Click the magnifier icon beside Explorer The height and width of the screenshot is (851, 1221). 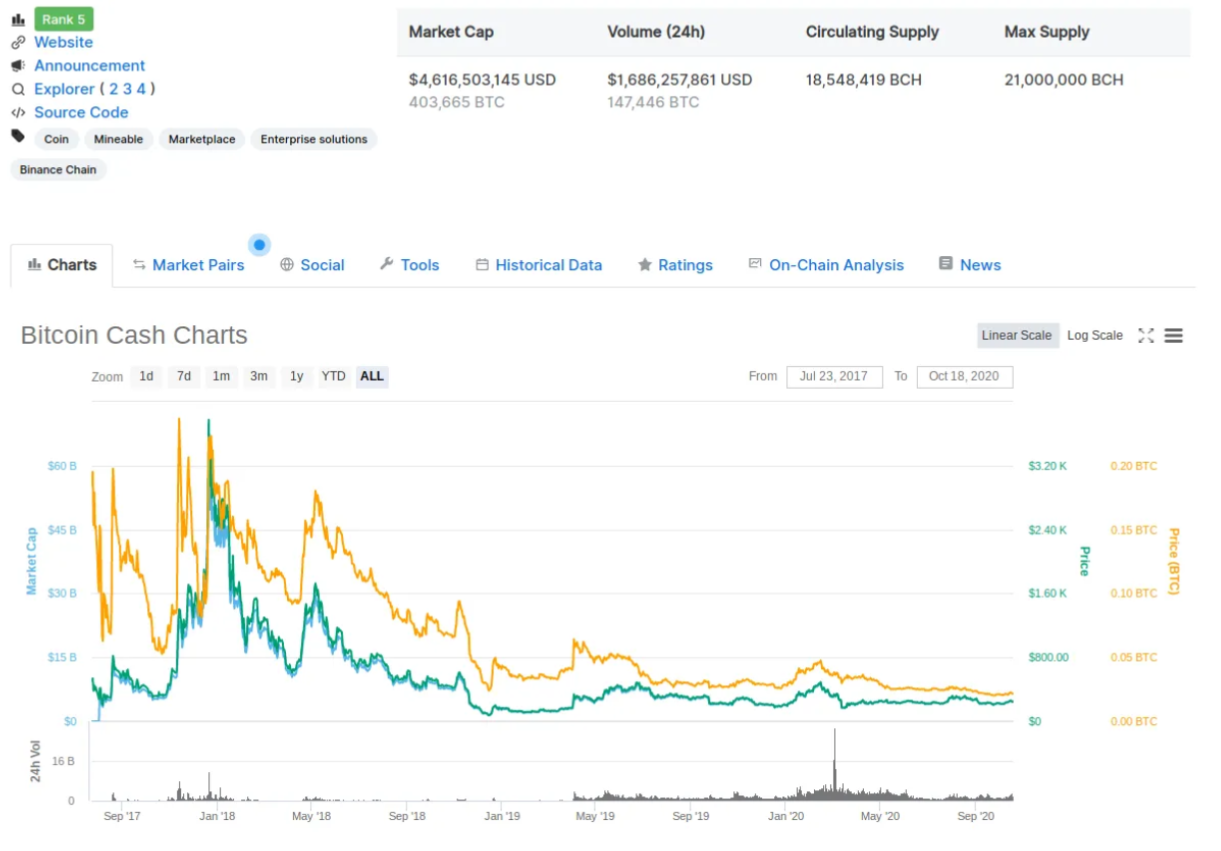point(18,89)
